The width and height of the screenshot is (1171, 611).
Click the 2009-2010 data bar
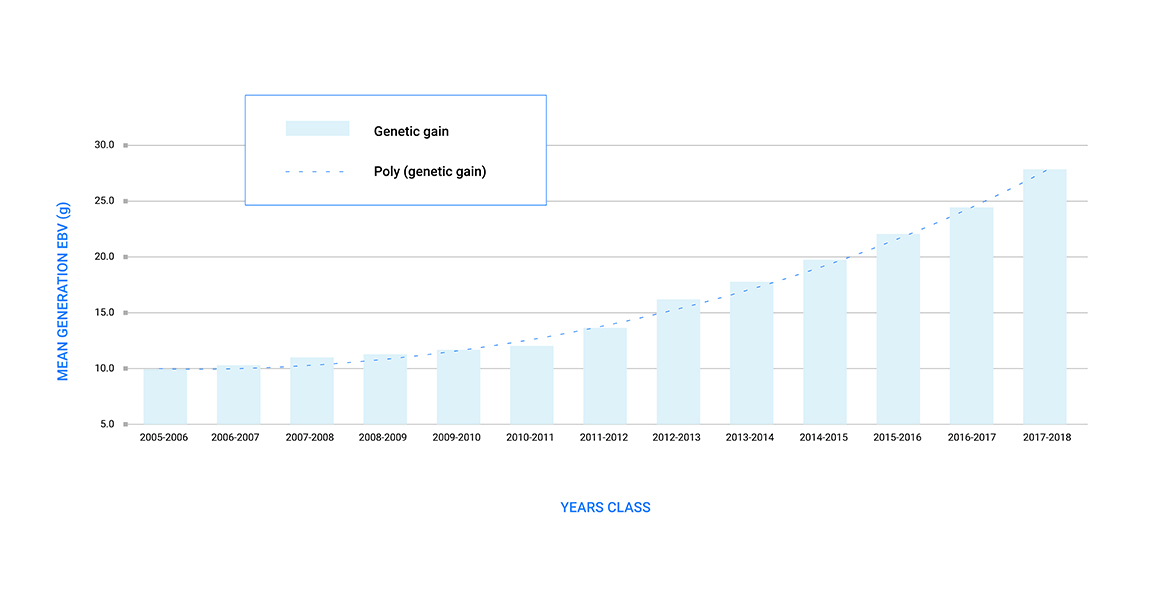(x=458, y=387)
